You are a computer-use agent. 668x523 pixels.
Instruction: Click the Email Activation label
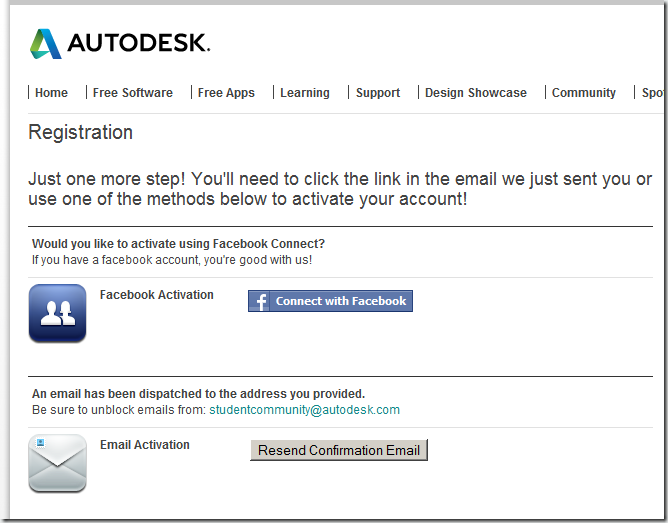(x=145, y=445)
